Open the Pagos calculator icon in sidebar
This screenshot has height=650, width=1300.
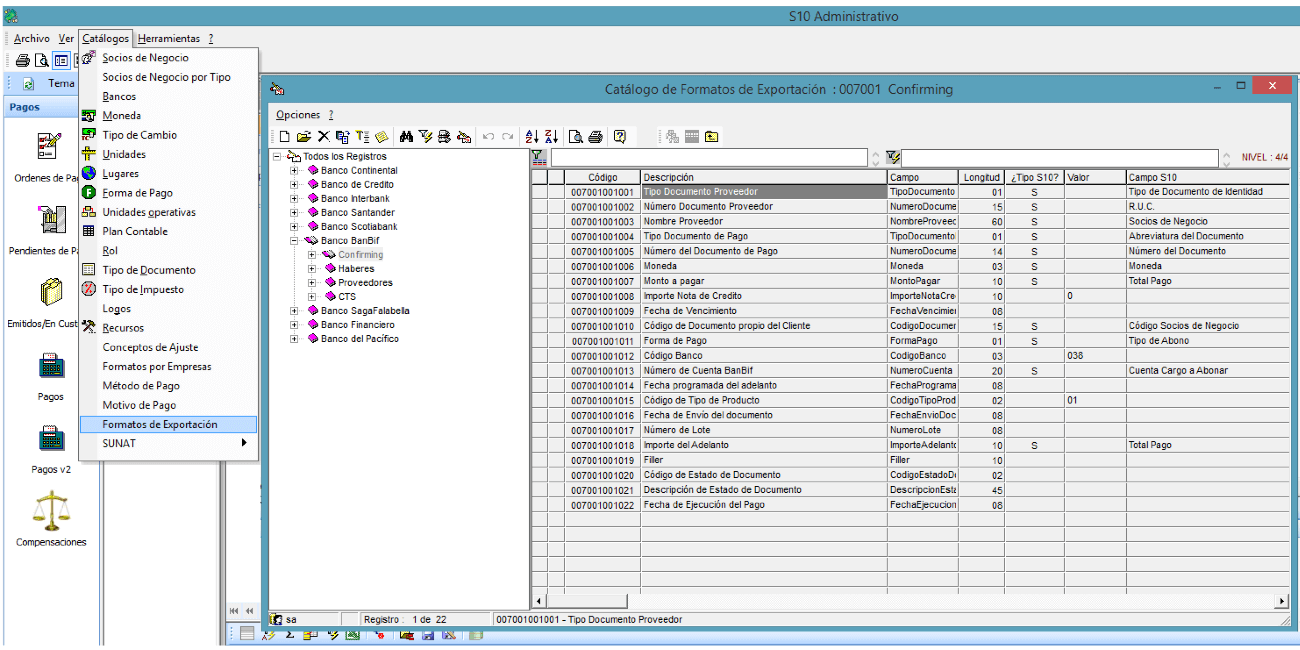(x=51, y=367)
